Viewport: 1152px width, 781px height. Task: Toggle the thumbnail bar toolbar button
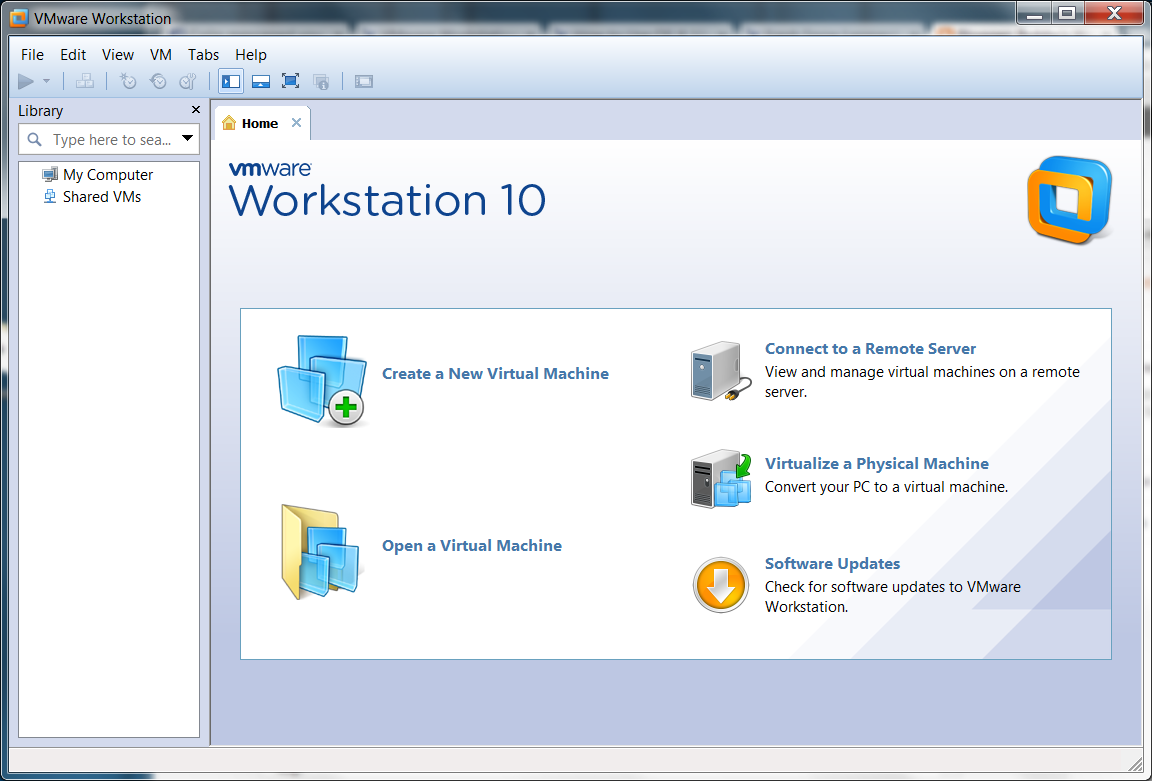click(261, 82)
